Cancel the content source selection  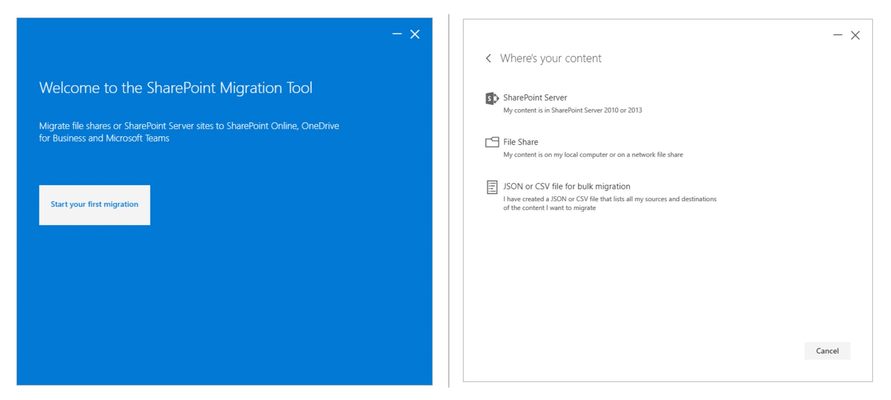827,351
